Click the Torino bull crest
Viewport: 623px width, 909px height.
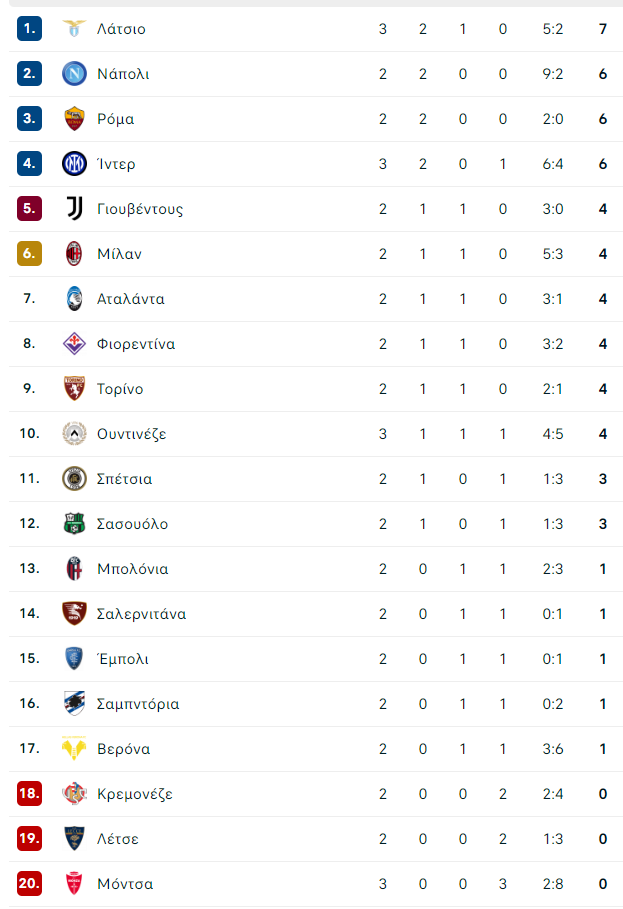coord(74,388)
